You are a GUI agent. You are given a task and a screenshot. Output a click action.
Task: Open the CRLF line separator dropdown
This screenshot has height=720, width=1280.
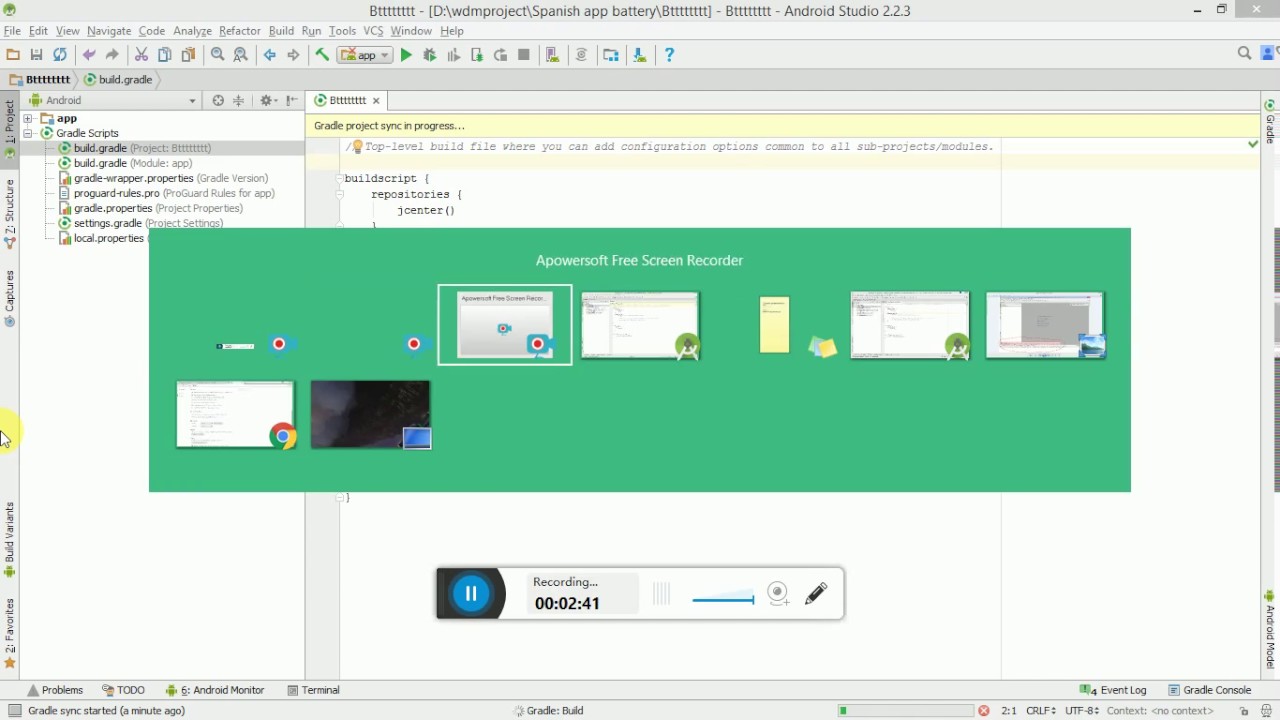(x=1041, y=711)
